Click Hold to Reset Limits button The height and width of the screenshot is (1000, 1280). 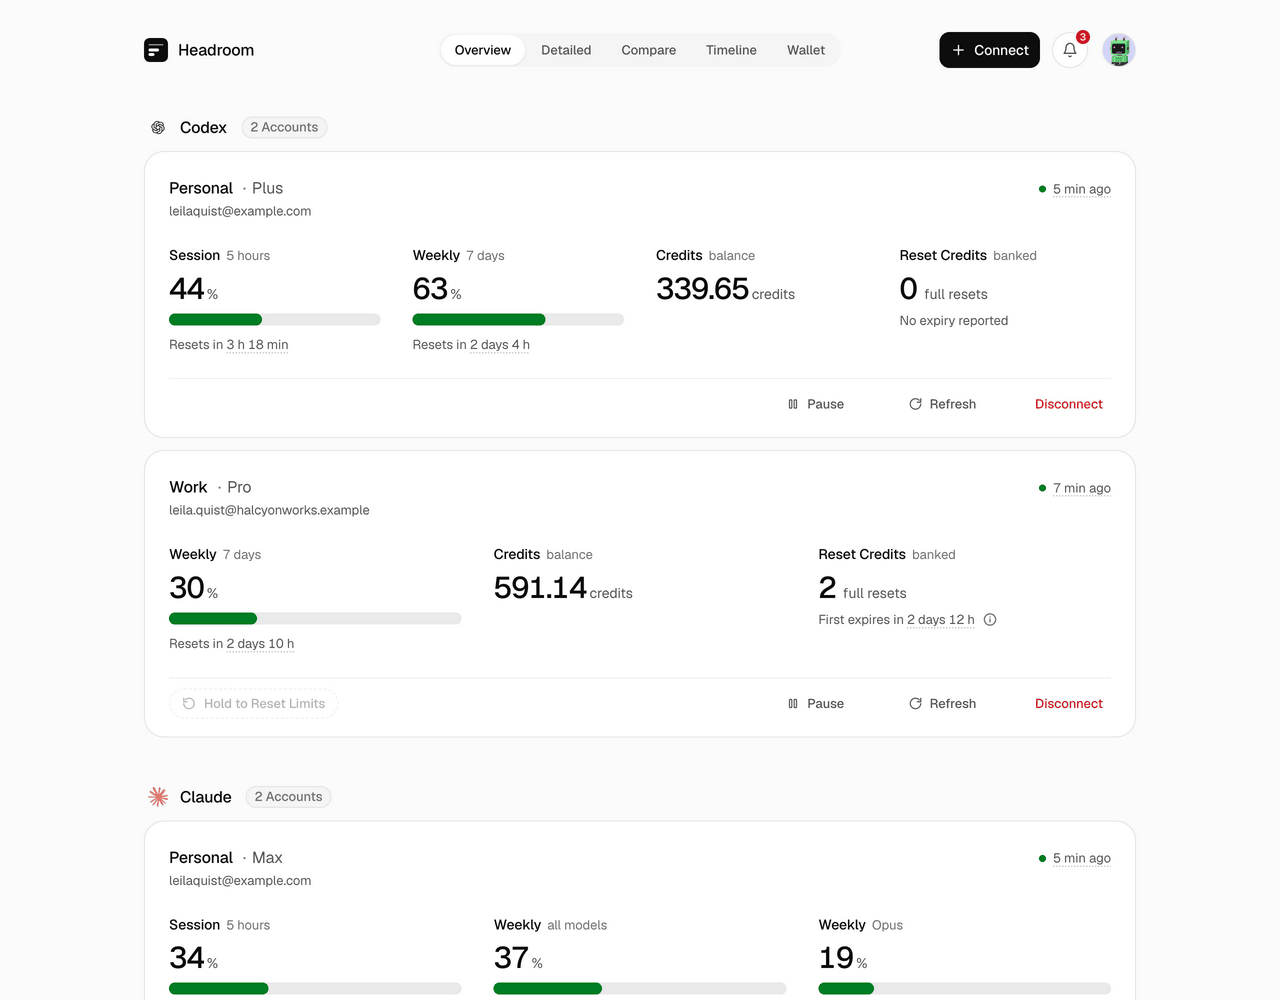point(254,704)
